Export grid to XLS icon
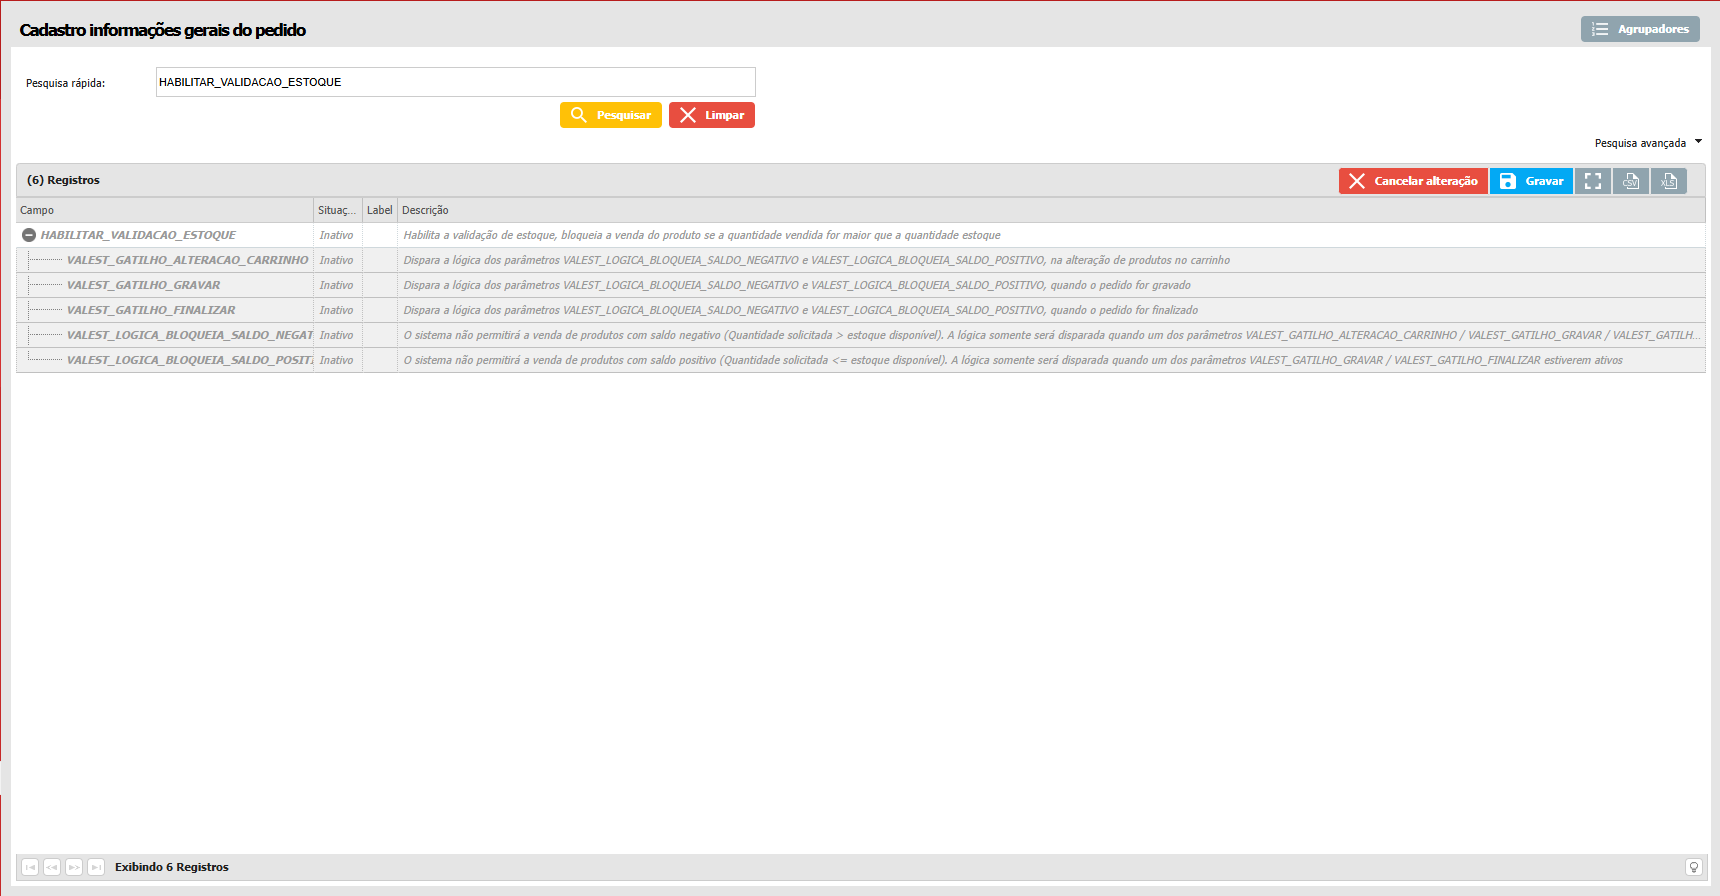 point(1669,181)
